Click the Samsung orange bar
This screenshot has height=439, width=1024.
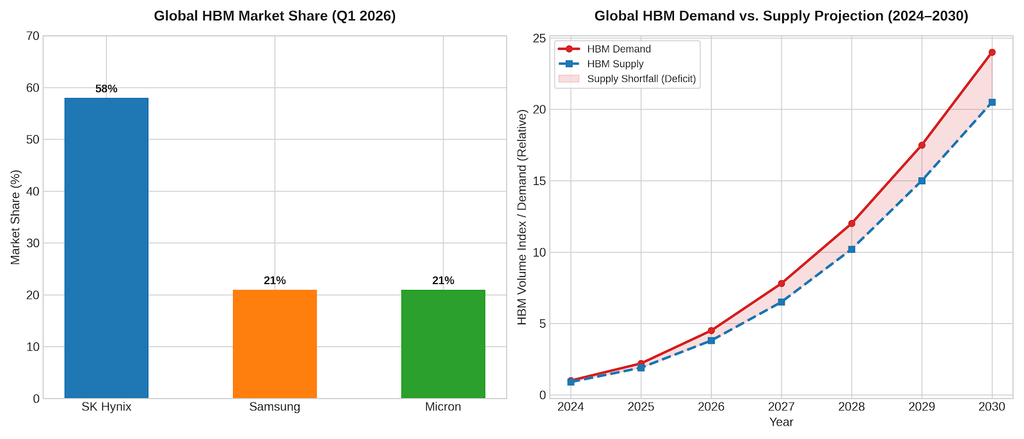(275, 344)
